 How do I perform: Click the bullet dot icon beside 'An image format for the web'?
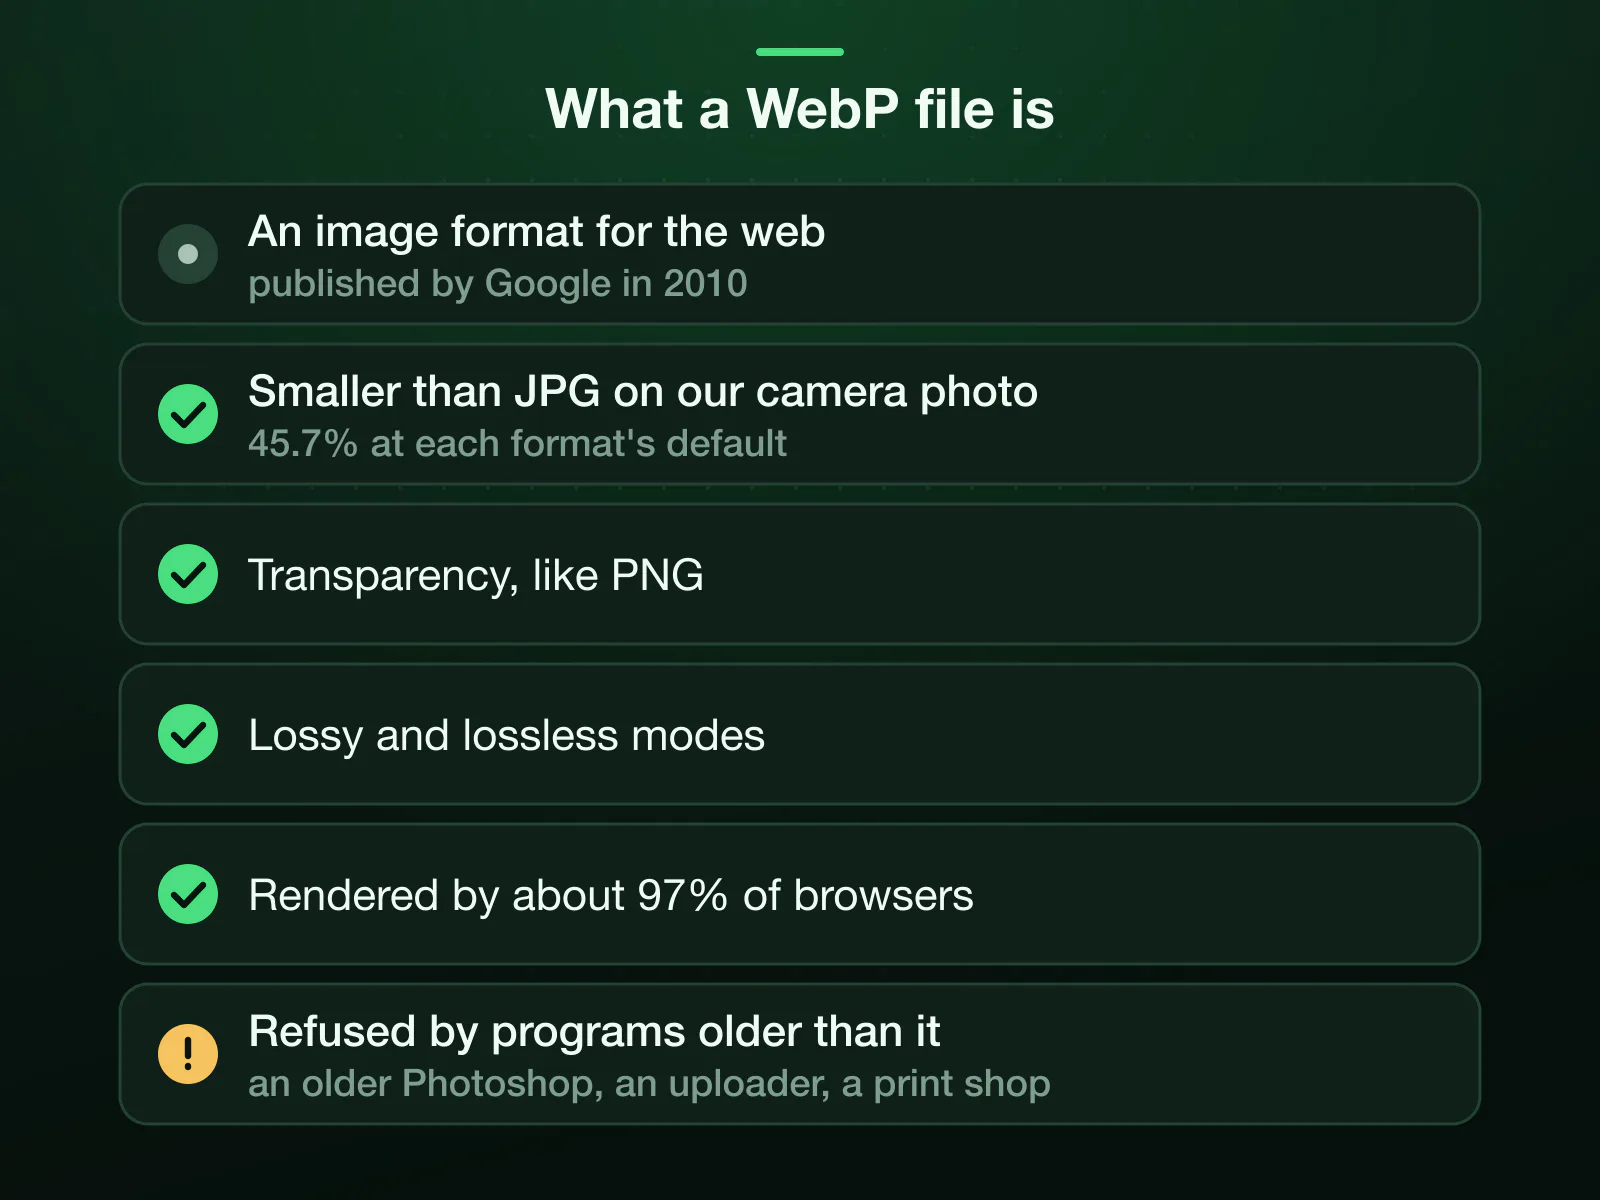click(x=188, y=254)
